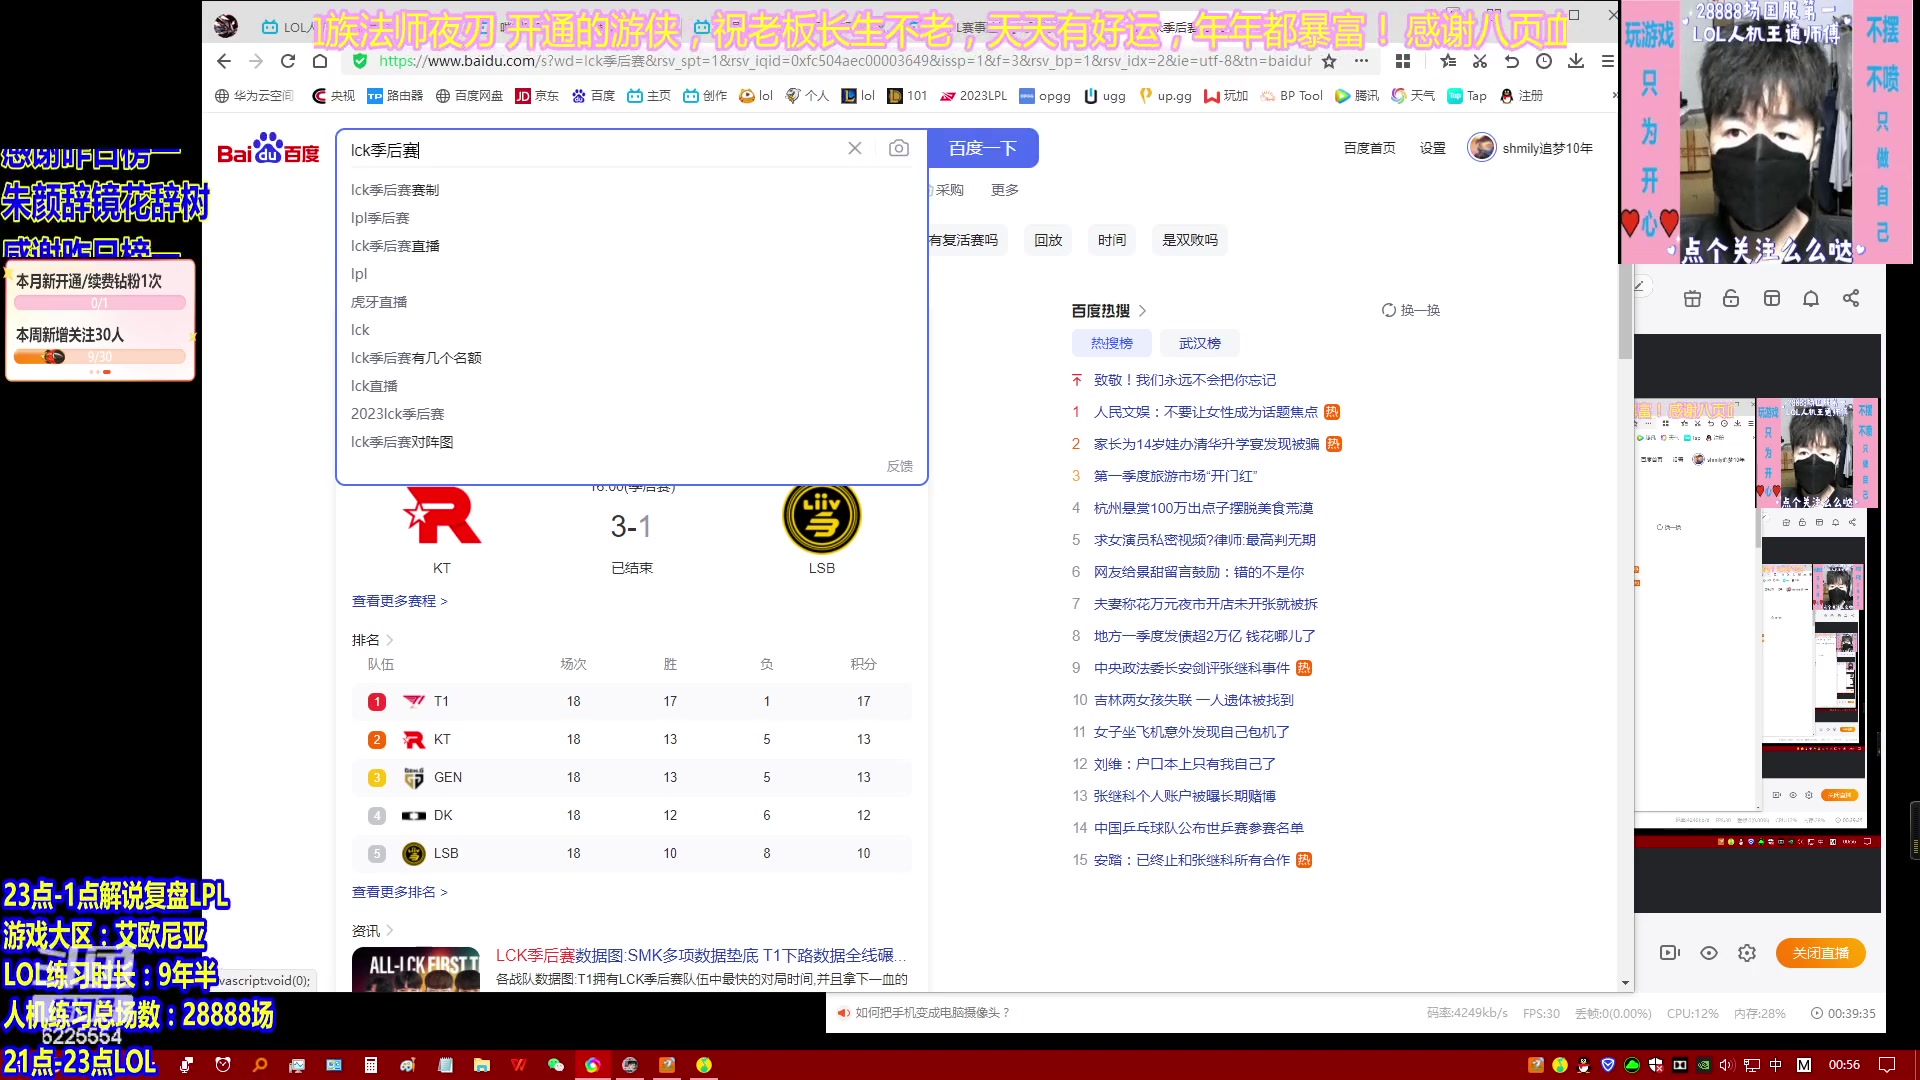Open the 2023LPL bookmark
This screenshot has height=1080, width=1920.
pyautogui.click(x=973, y=96)
